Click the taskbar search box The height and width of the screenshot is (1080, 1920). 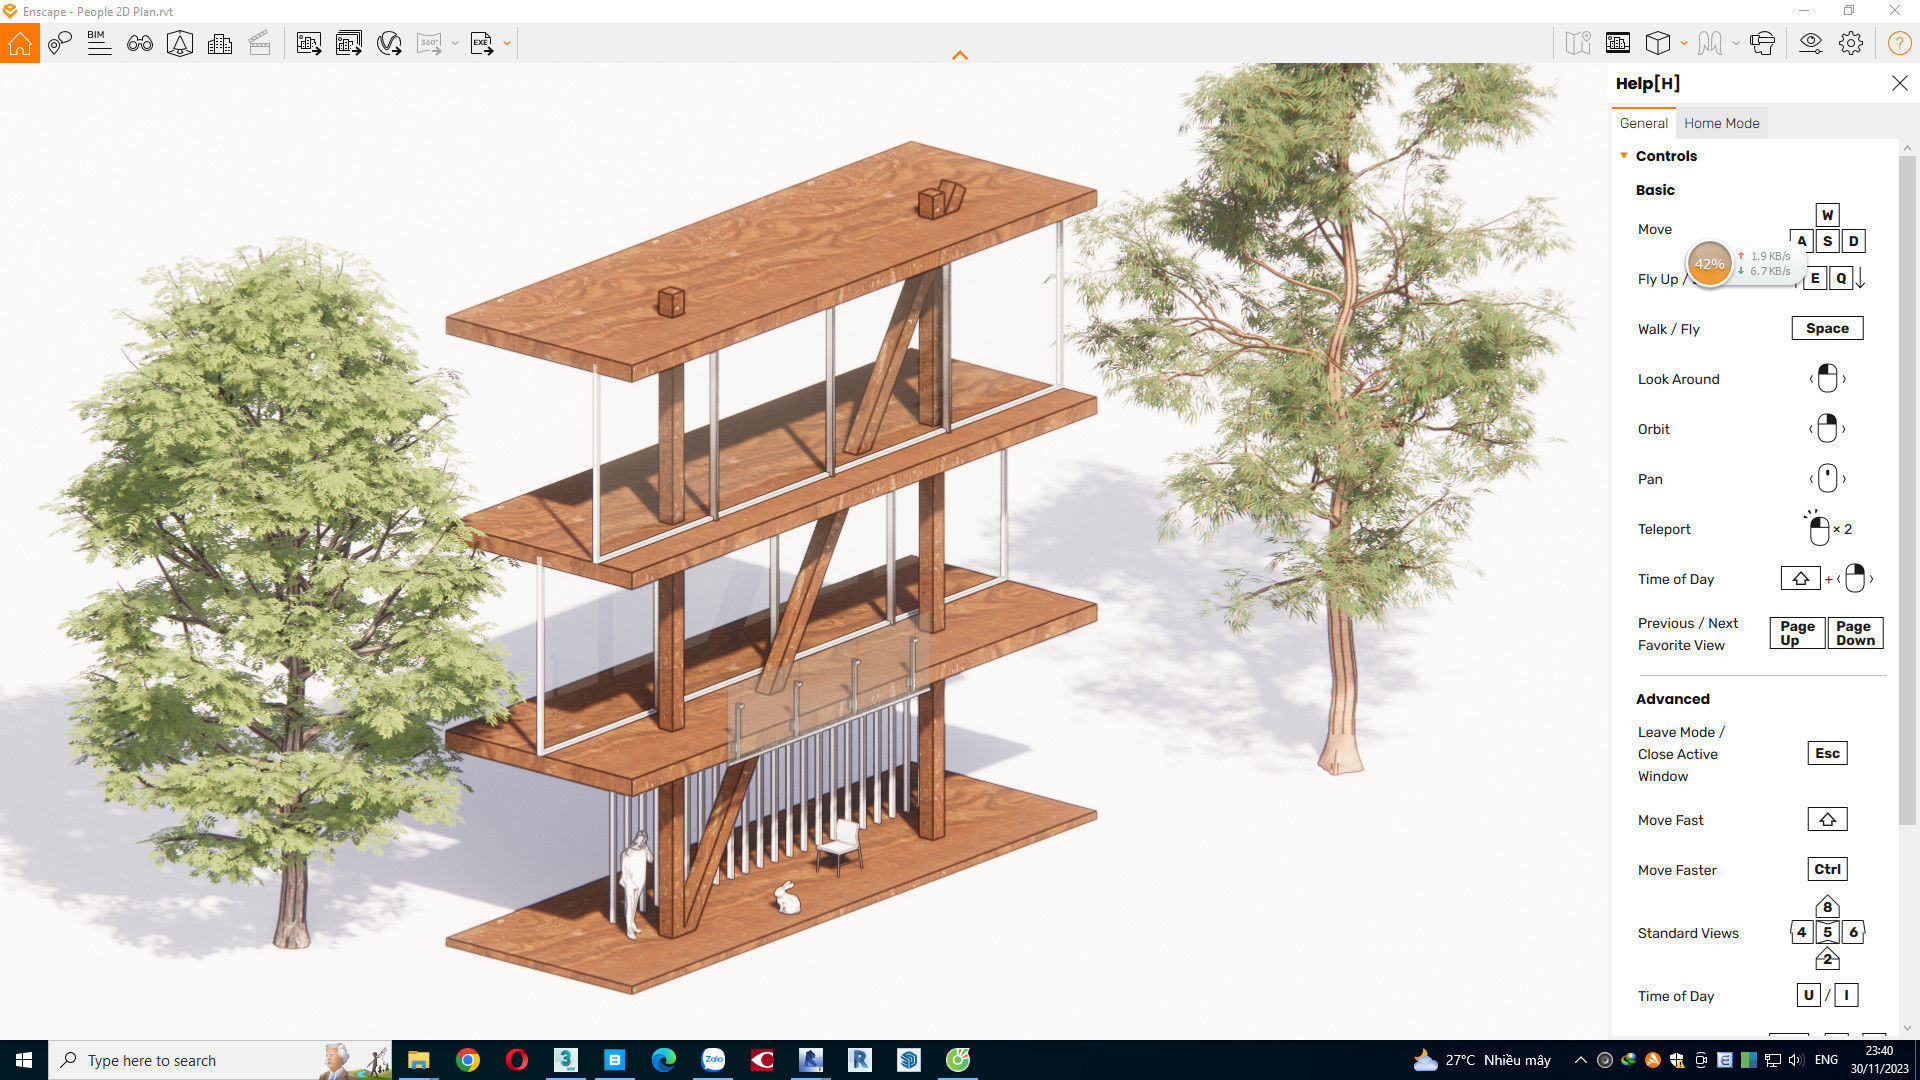[220, 1060]
